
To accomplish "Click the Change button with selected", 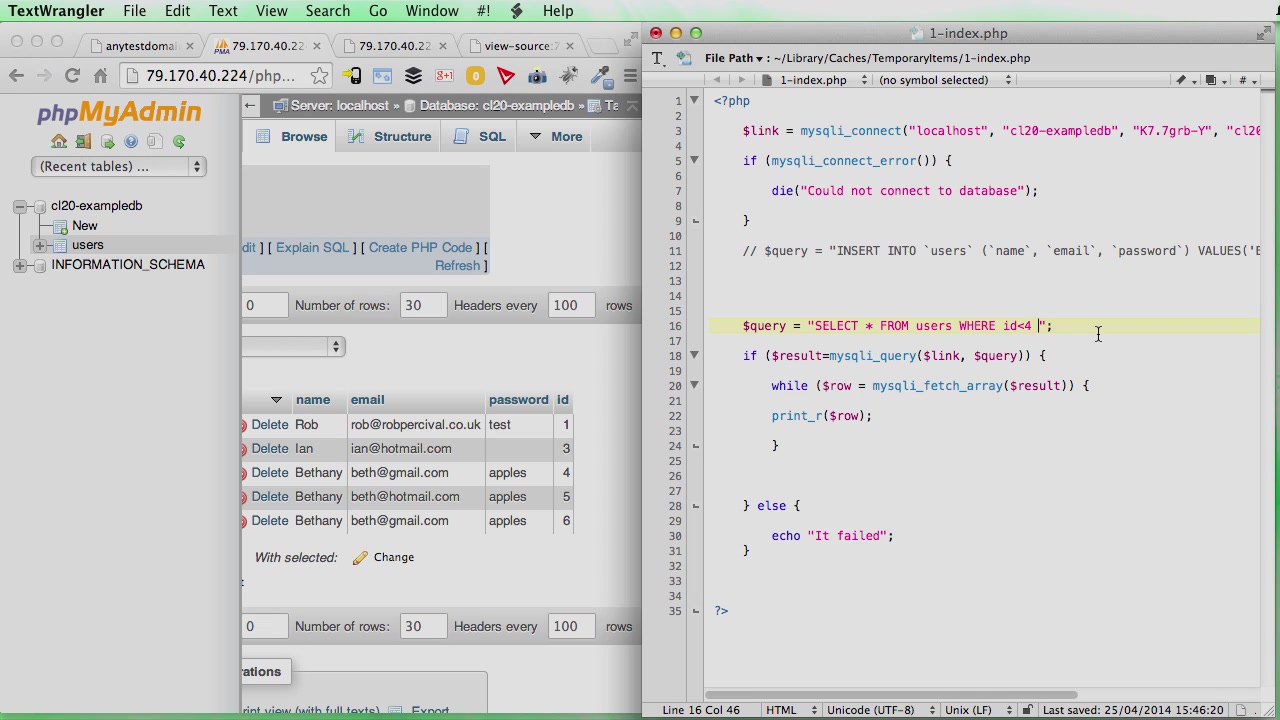I will (x=383, y=558).
